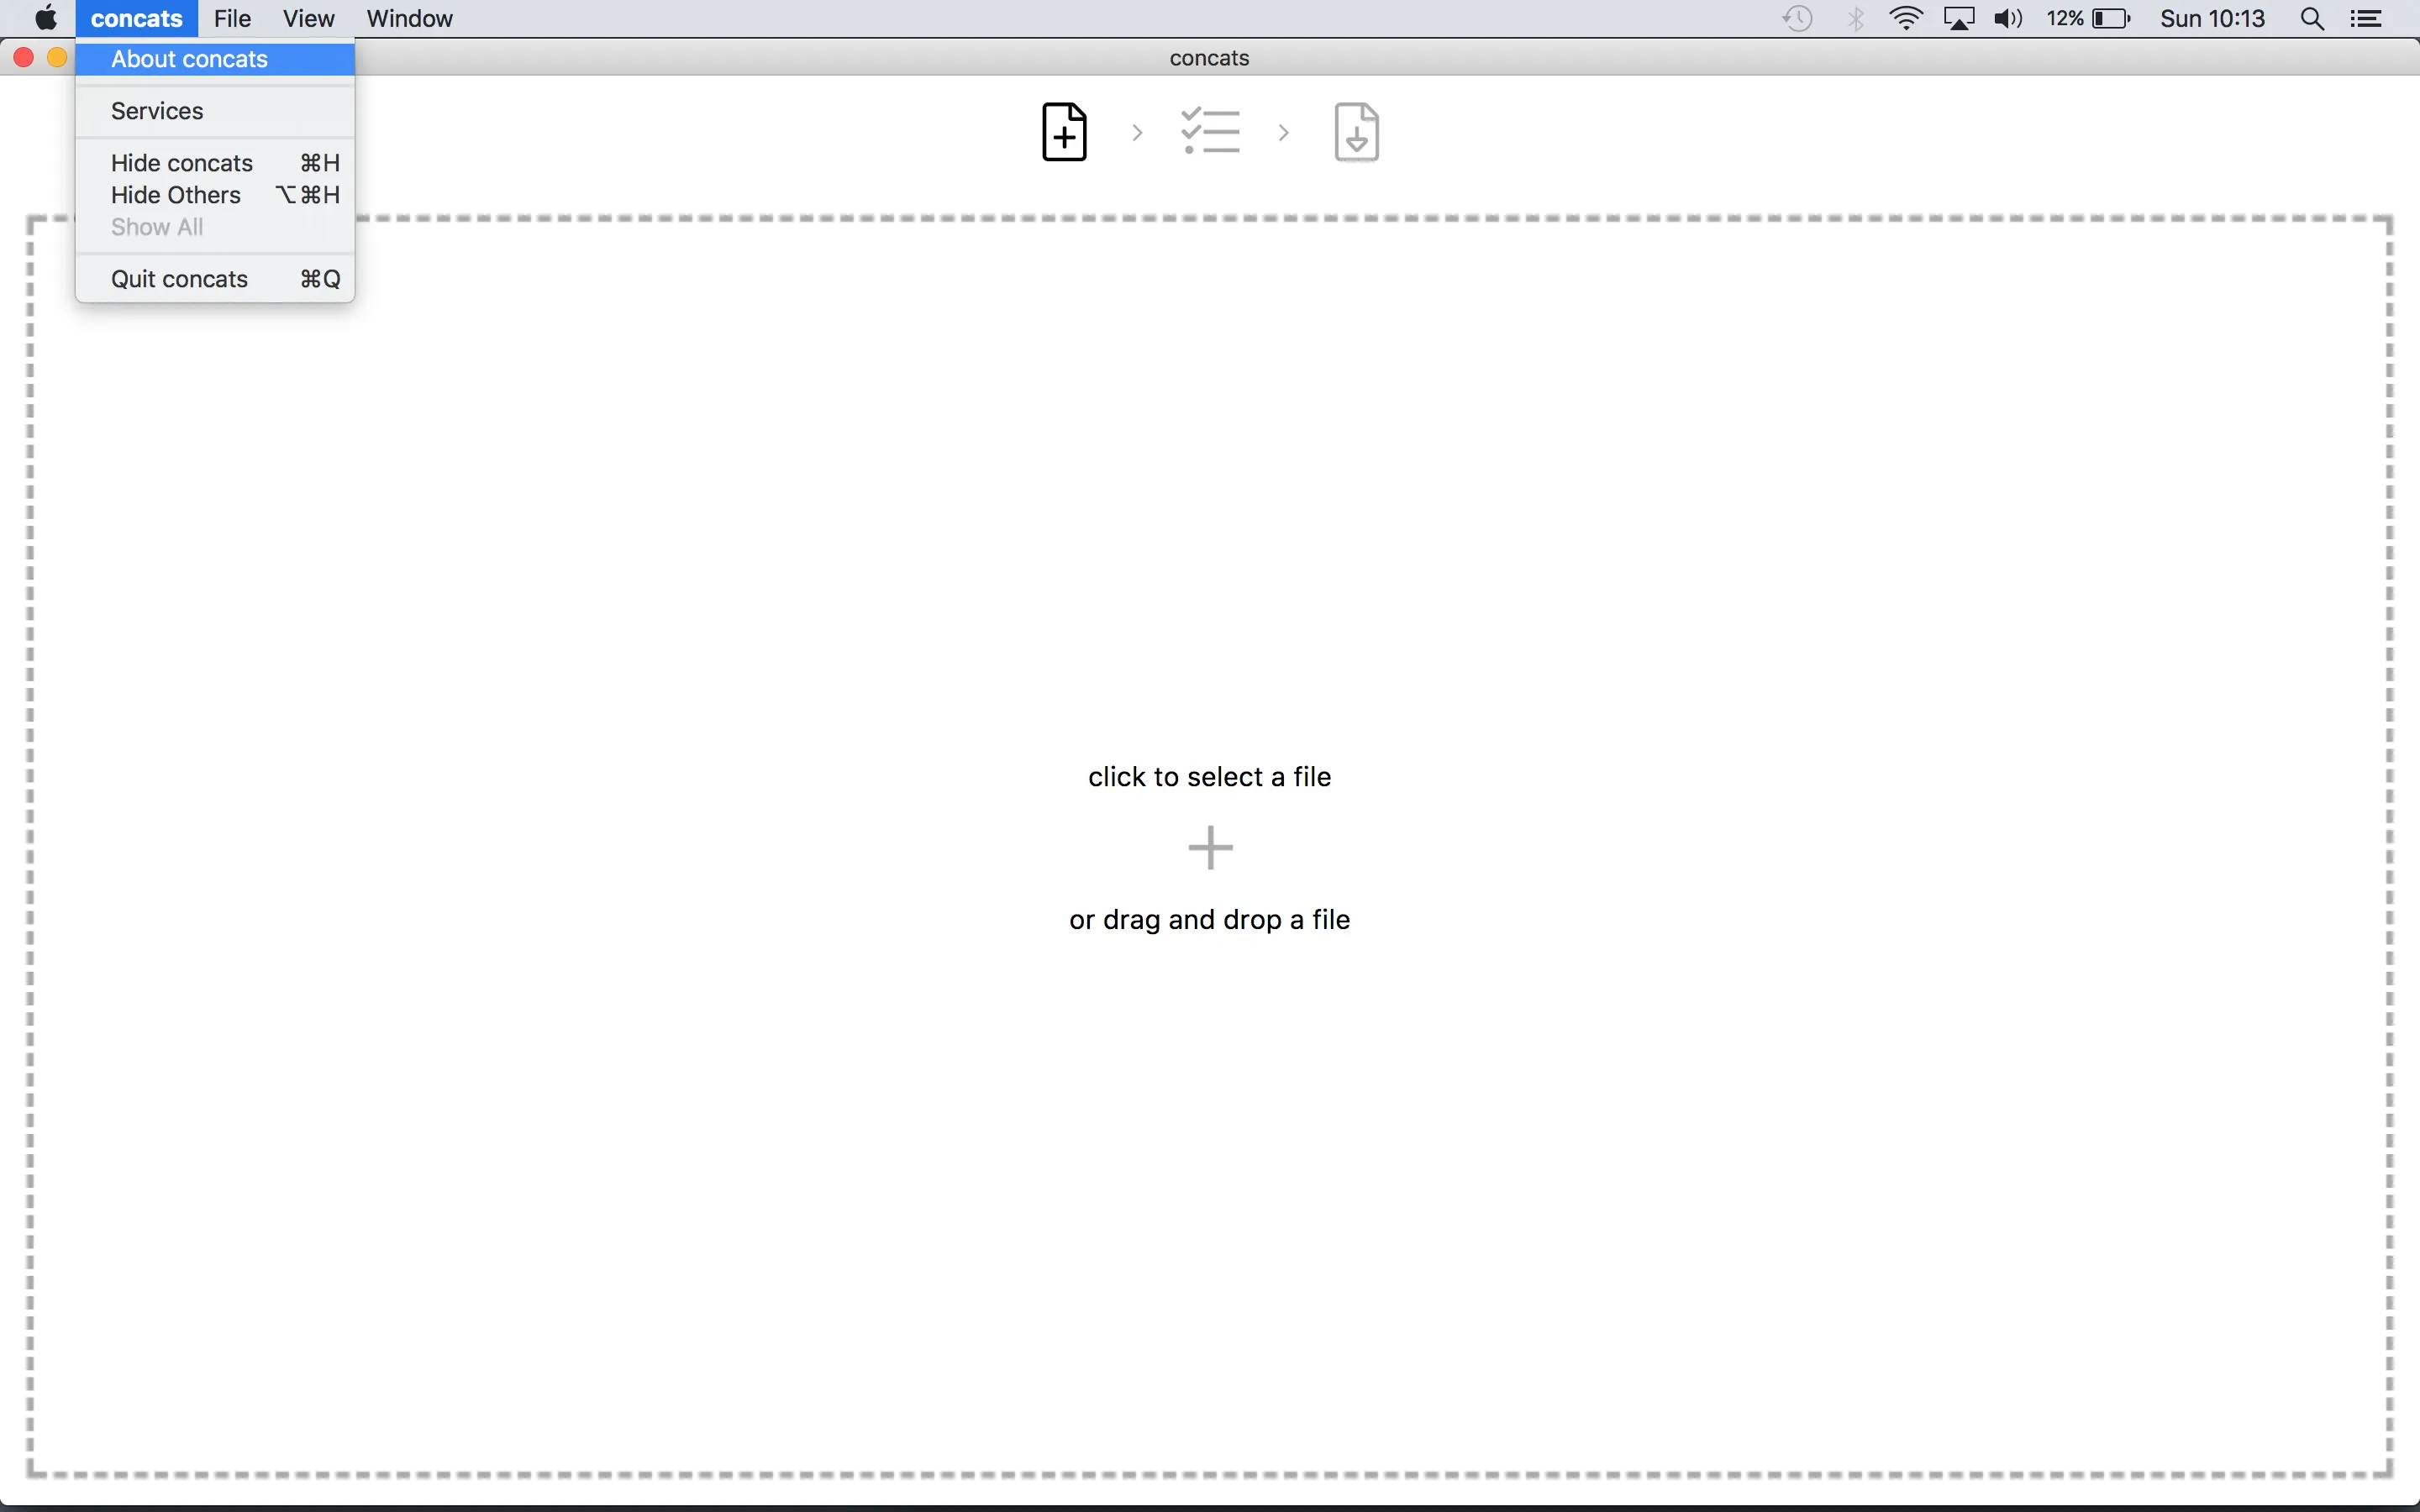2420x1512 pixels.
Task: Click the volume speaker icon
Action: [2007, 19]
